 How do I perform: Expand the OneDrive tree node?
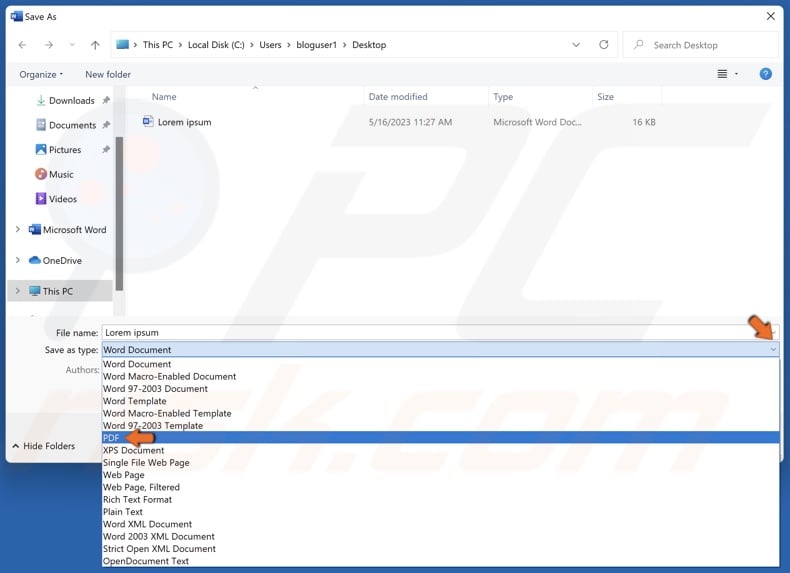pyautogui.click(x=18, y=260)
